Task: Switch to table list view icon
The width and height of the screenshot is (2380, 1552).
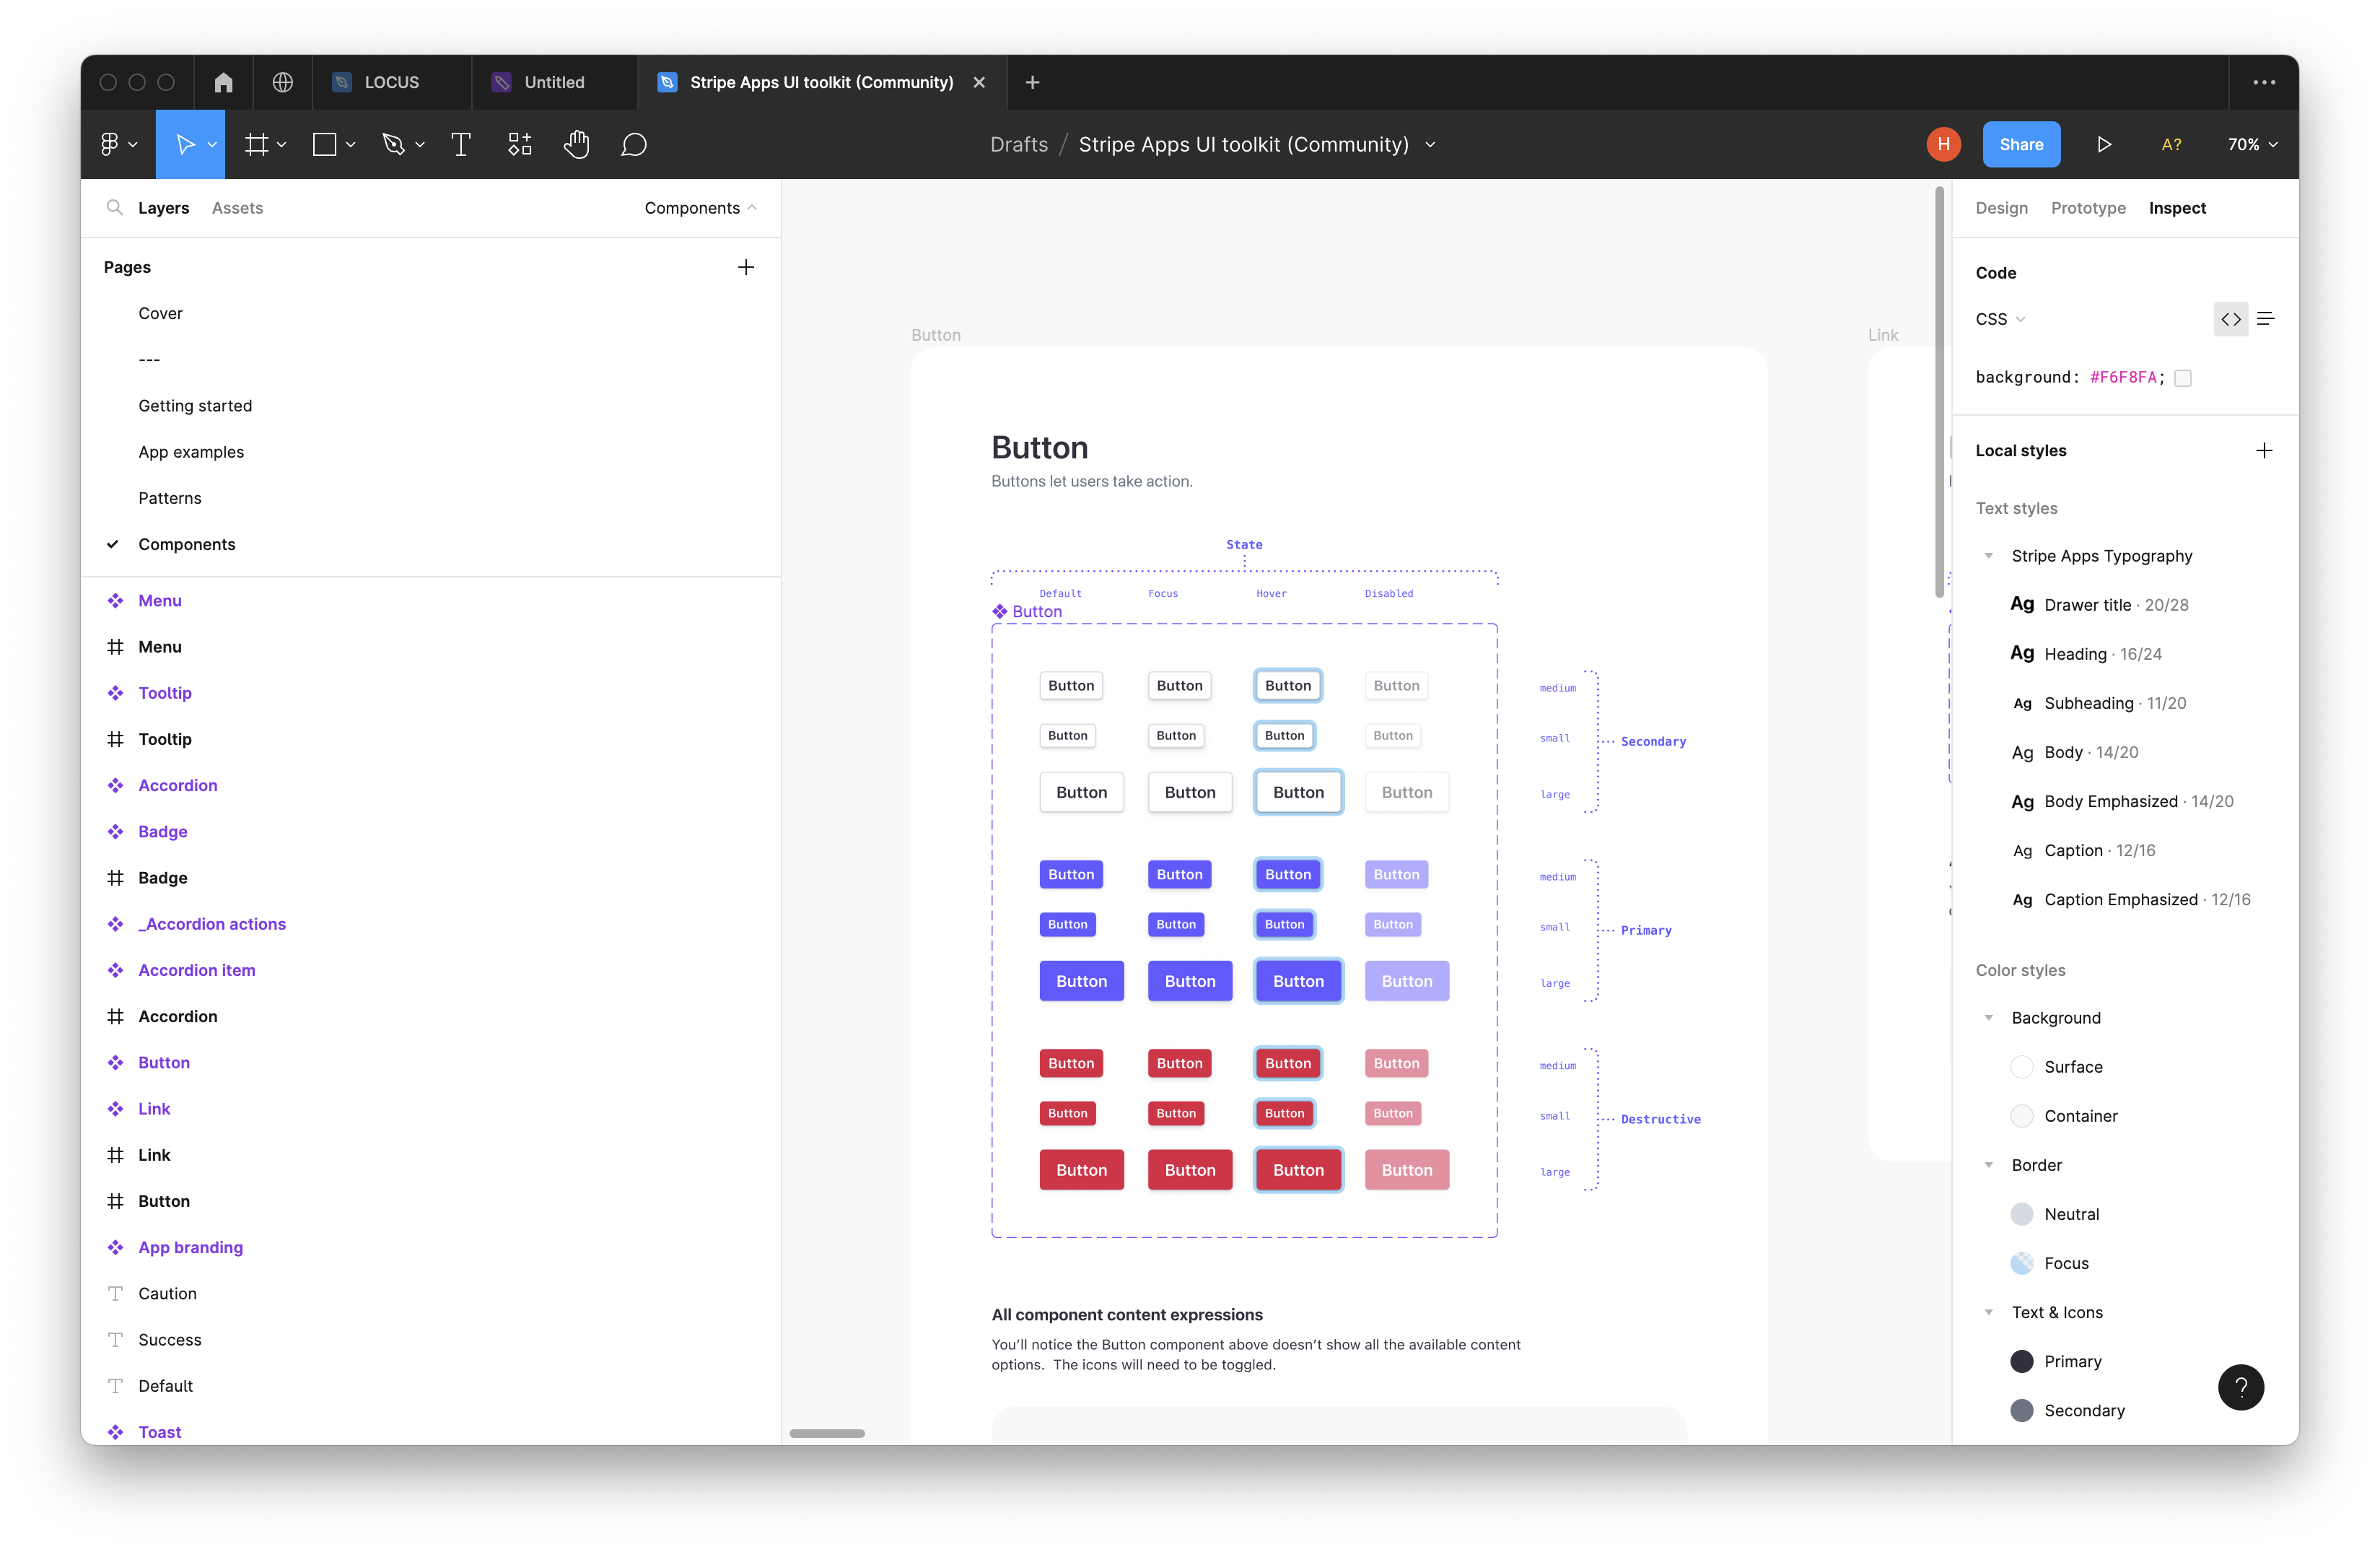Action: click(x=2266, y=319)
